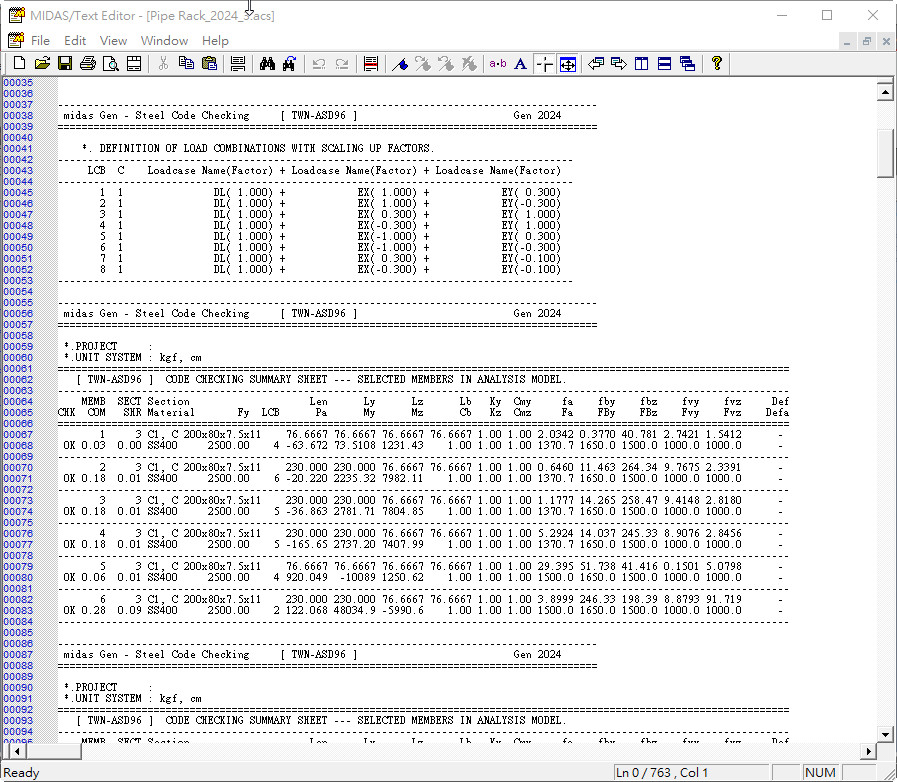Viewport: 897px width, 782px height.
Task: Paste from clipboard with the paste icon
Action: (209, 63)
